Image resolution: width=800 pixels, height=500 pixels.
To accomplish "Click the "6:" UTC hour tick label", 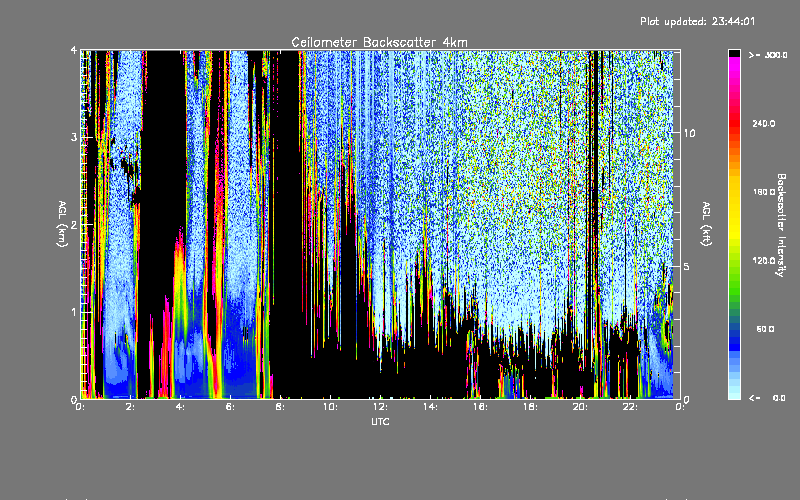I will (x=231, y=407).
